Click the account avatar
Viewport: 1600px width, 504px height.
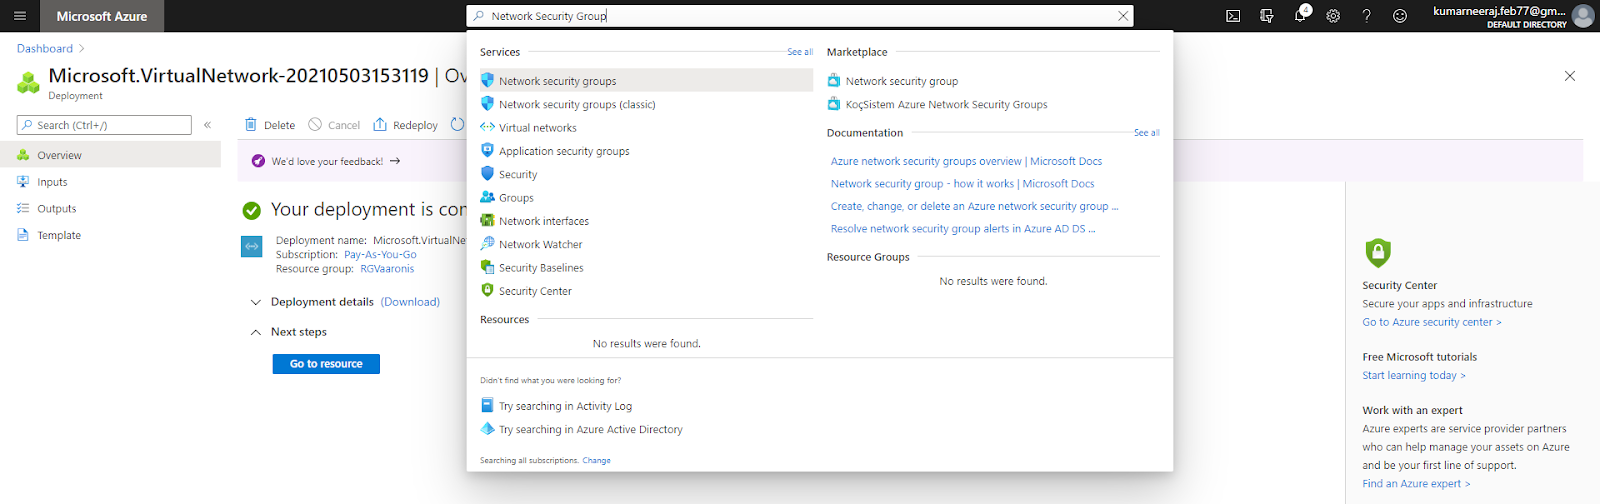1583,16
